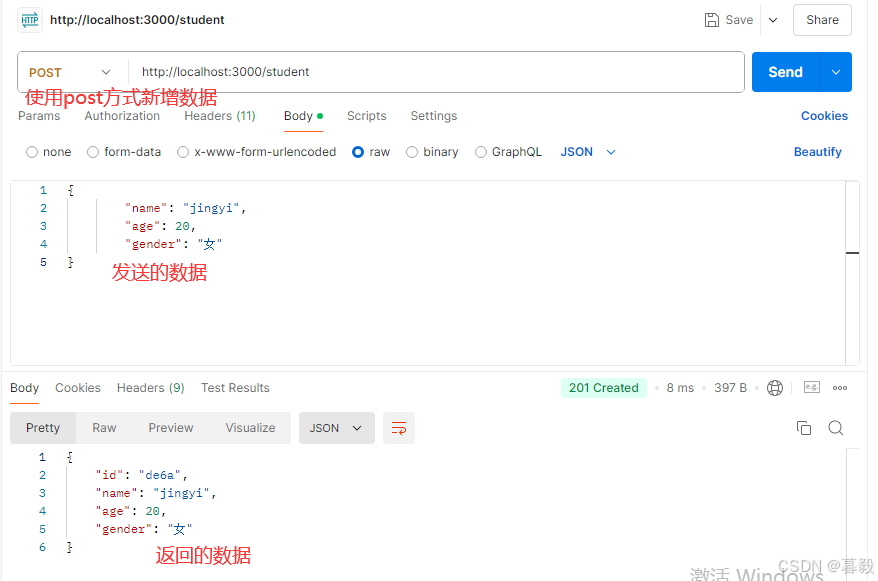Open the response JSON format dropdown

pos(336,428)
